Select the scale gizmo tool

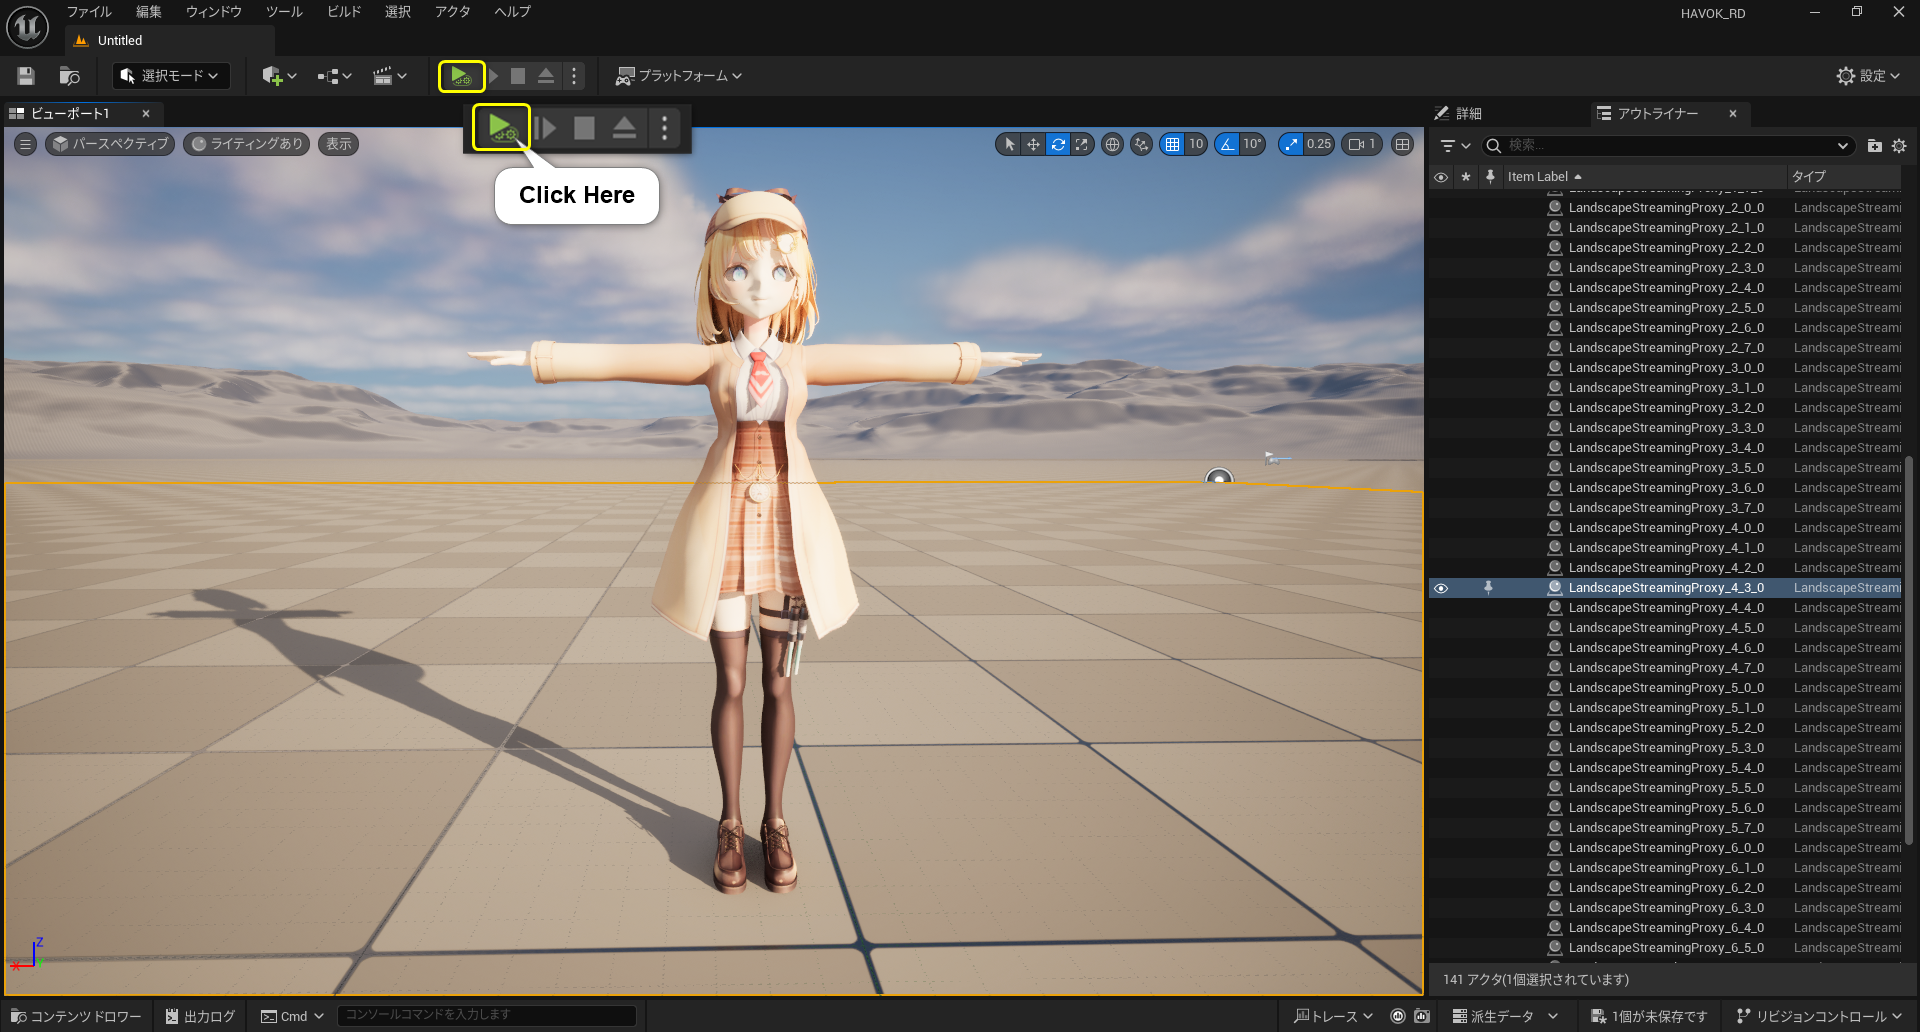1082,144
